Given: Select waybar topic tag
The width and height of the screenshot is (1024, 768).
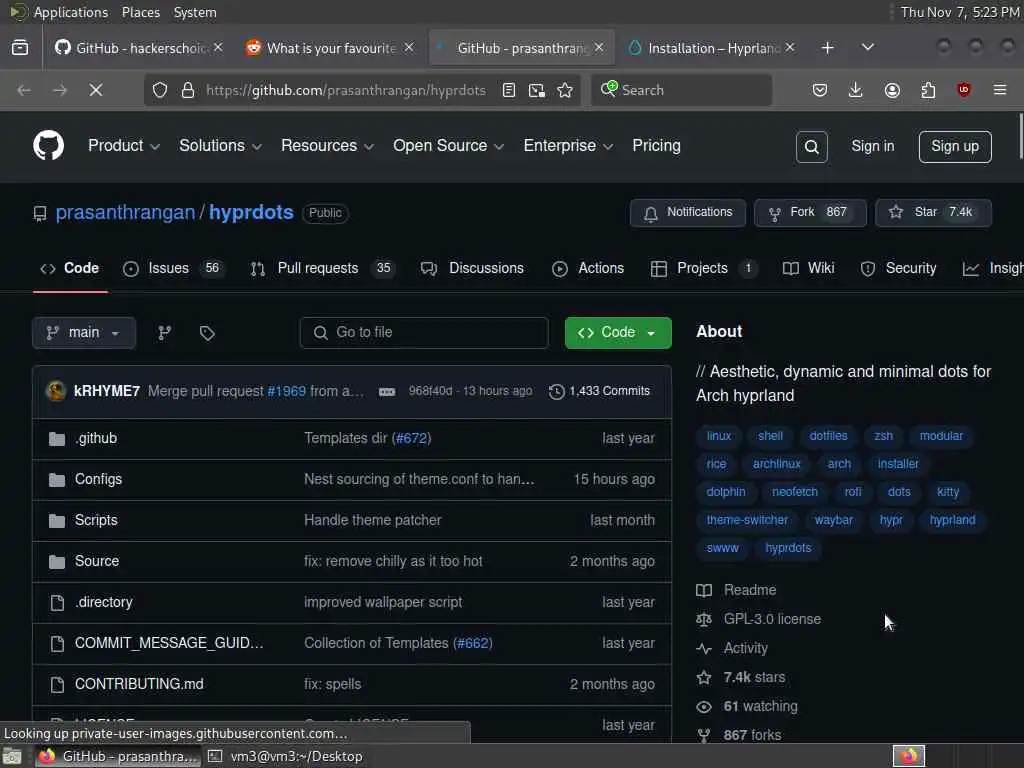Looking at the screenshot, I should click(833, 520).
